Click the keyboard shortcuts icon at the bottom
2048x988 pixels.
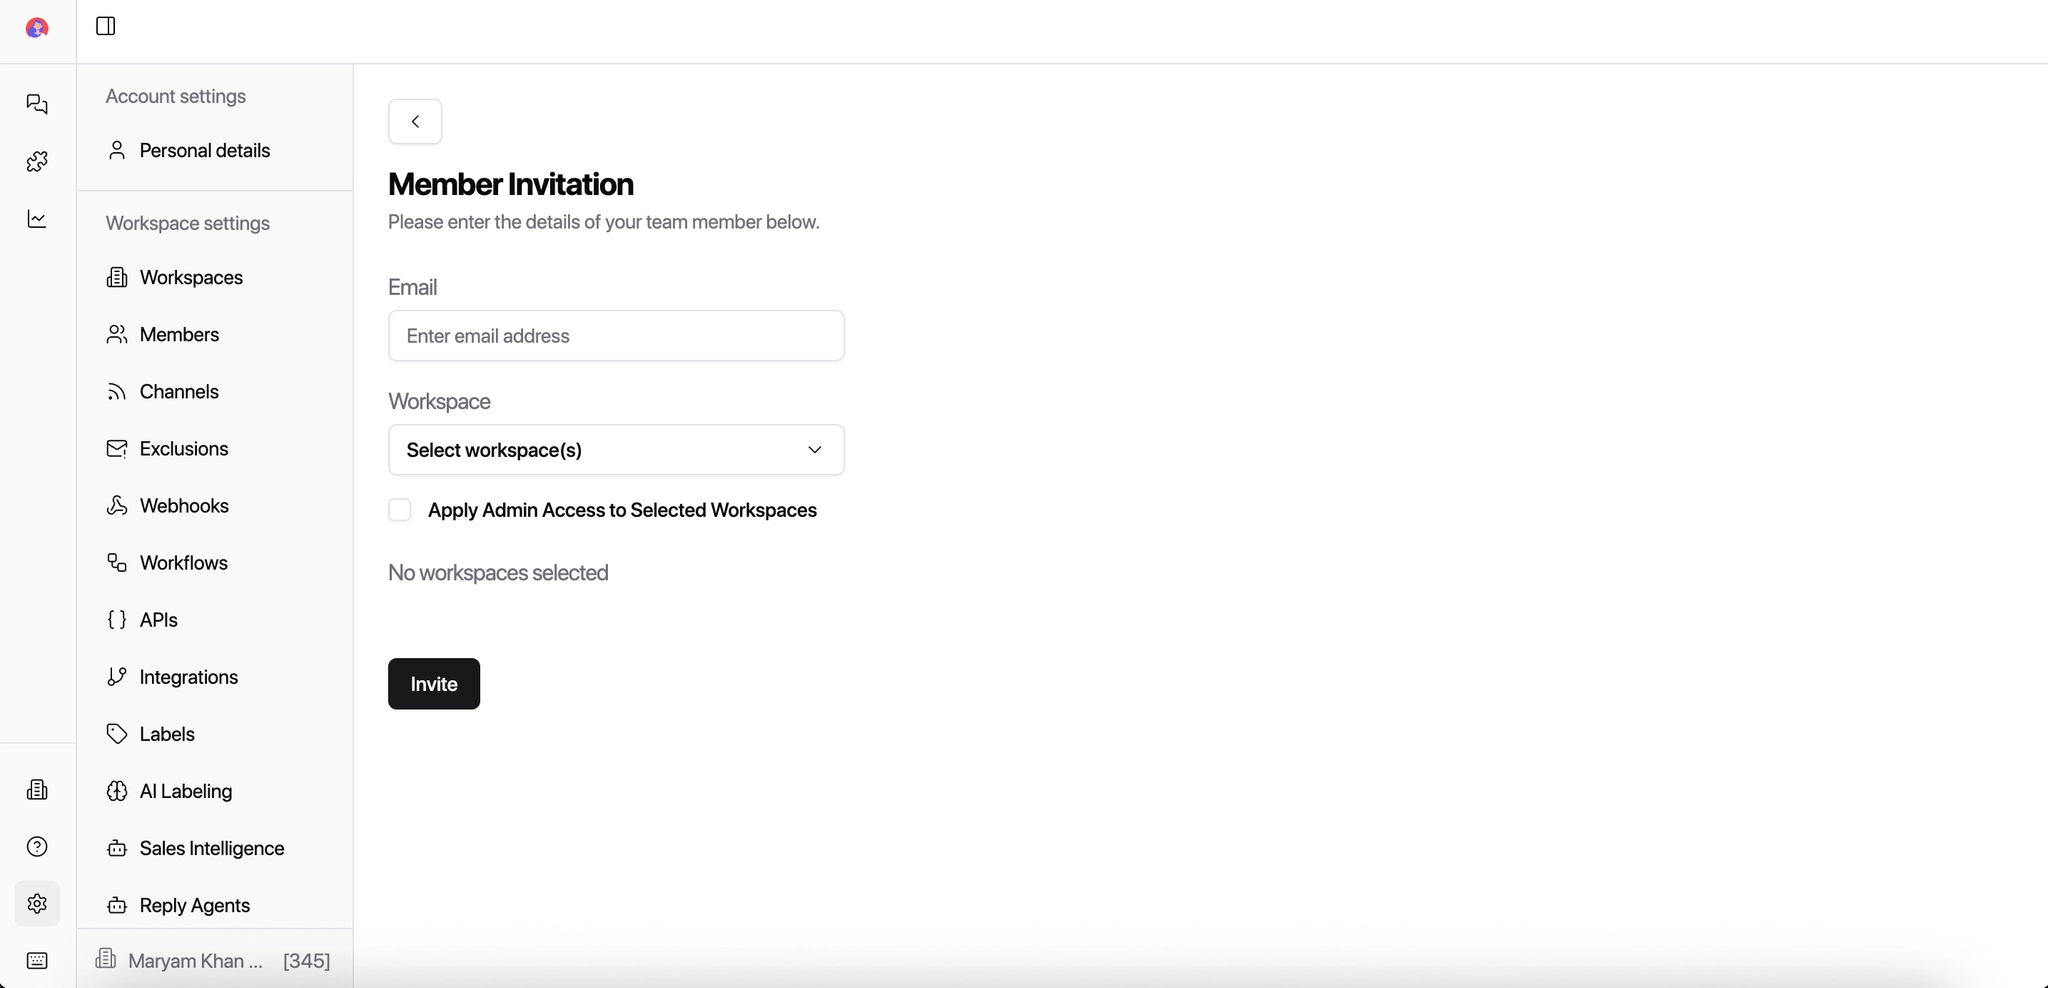coord(37,960)
